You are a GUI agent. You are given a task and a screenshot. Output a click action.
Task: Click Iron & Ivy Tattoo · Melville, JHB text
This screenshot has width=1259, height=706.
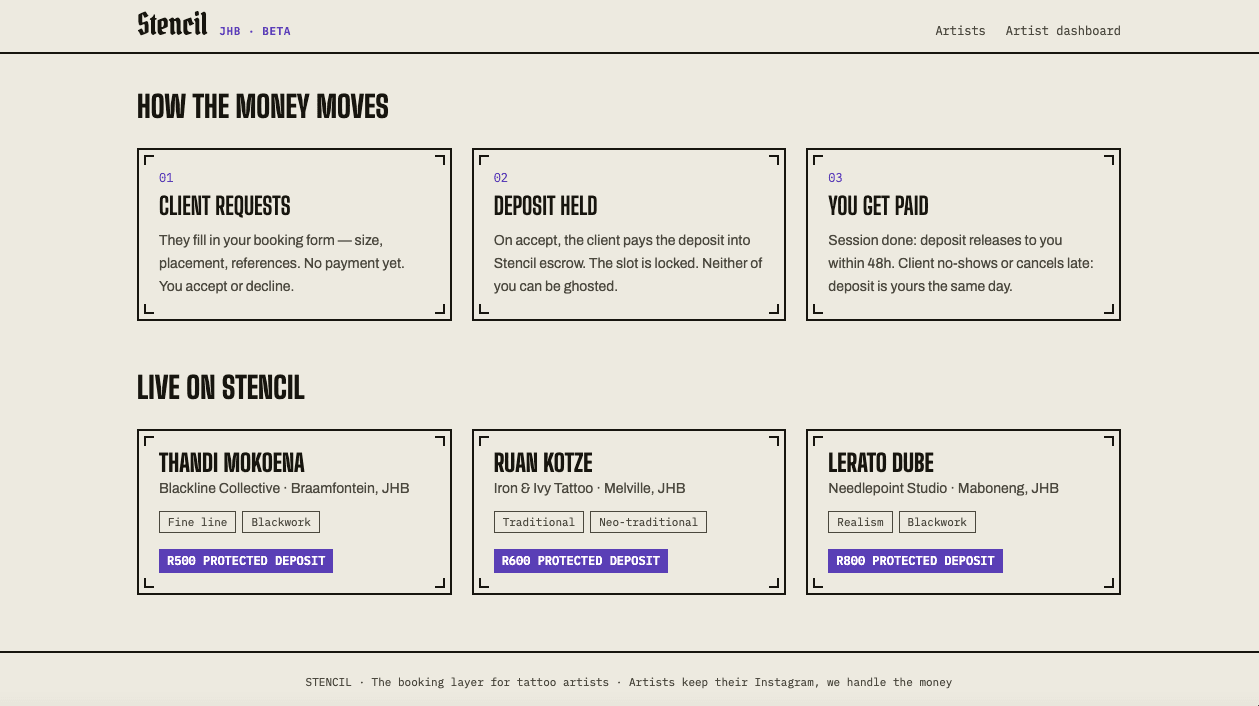click(590, 488)
